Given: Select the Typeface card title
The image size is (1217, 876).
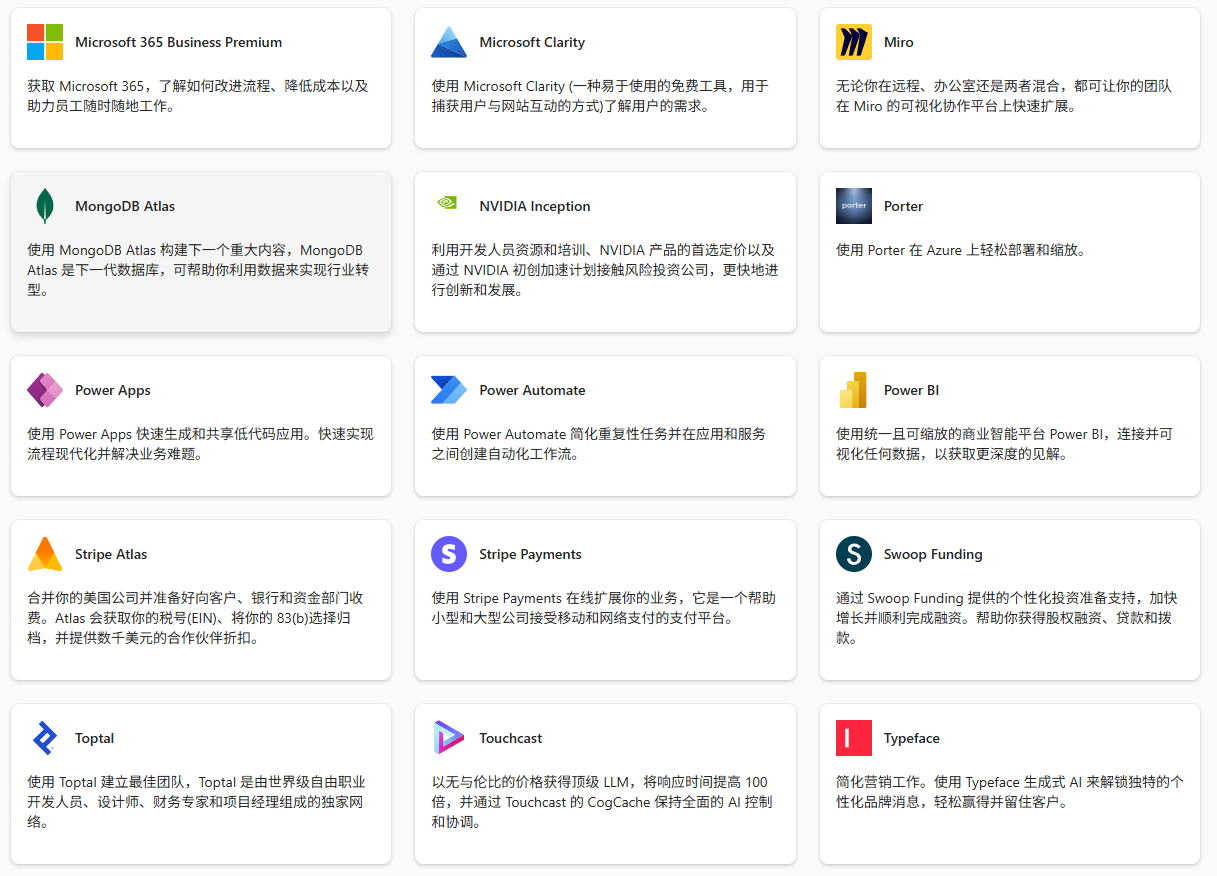Looking at the screenshot, I should (x=912, y=738).
